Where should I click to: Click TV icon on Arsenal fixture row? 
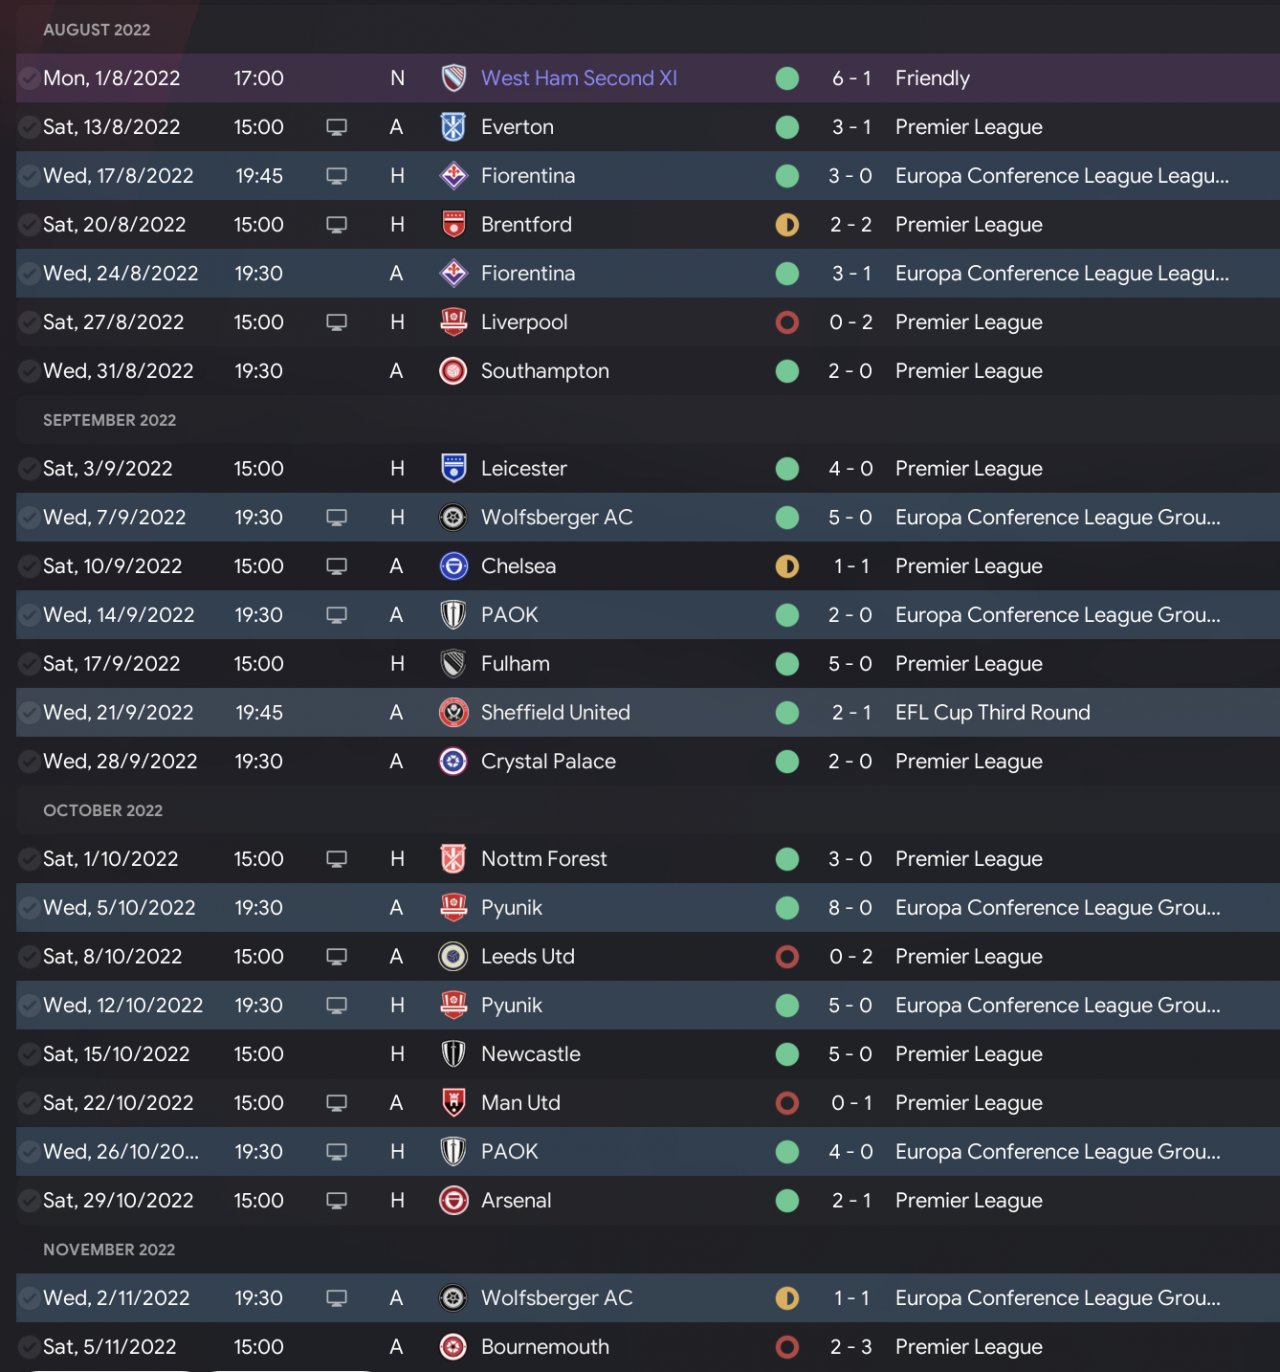(337, 1200)
